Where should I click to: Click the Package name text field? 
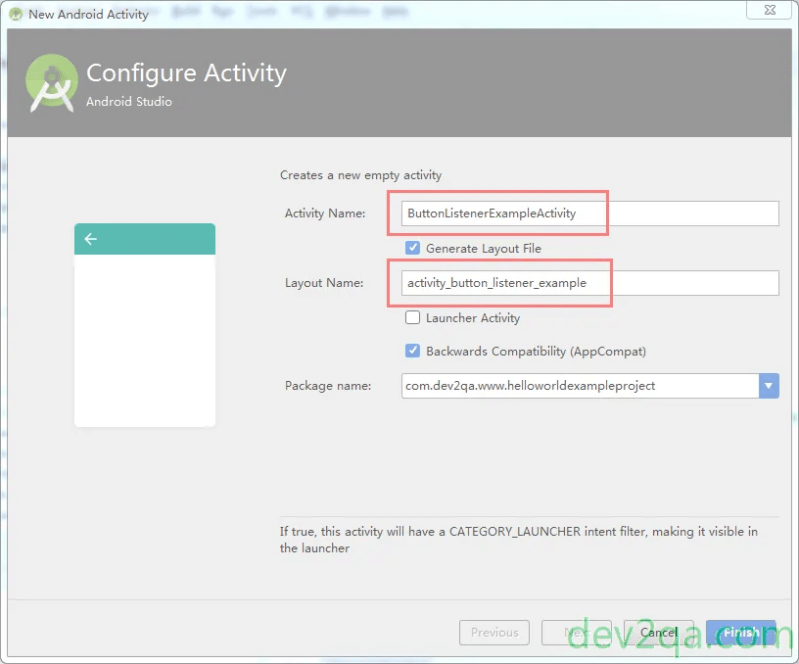pos(580,386)
